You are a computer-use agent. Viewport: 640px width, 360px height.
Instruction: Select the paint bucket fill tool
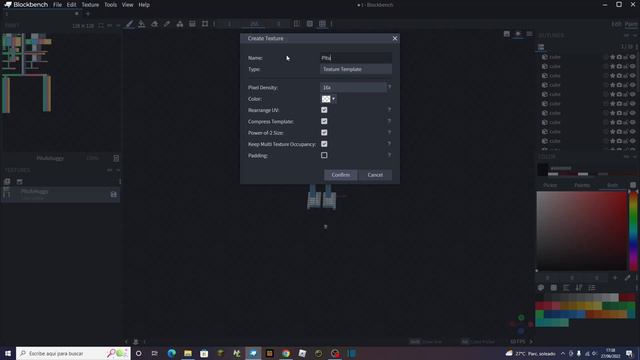point(142,24)
